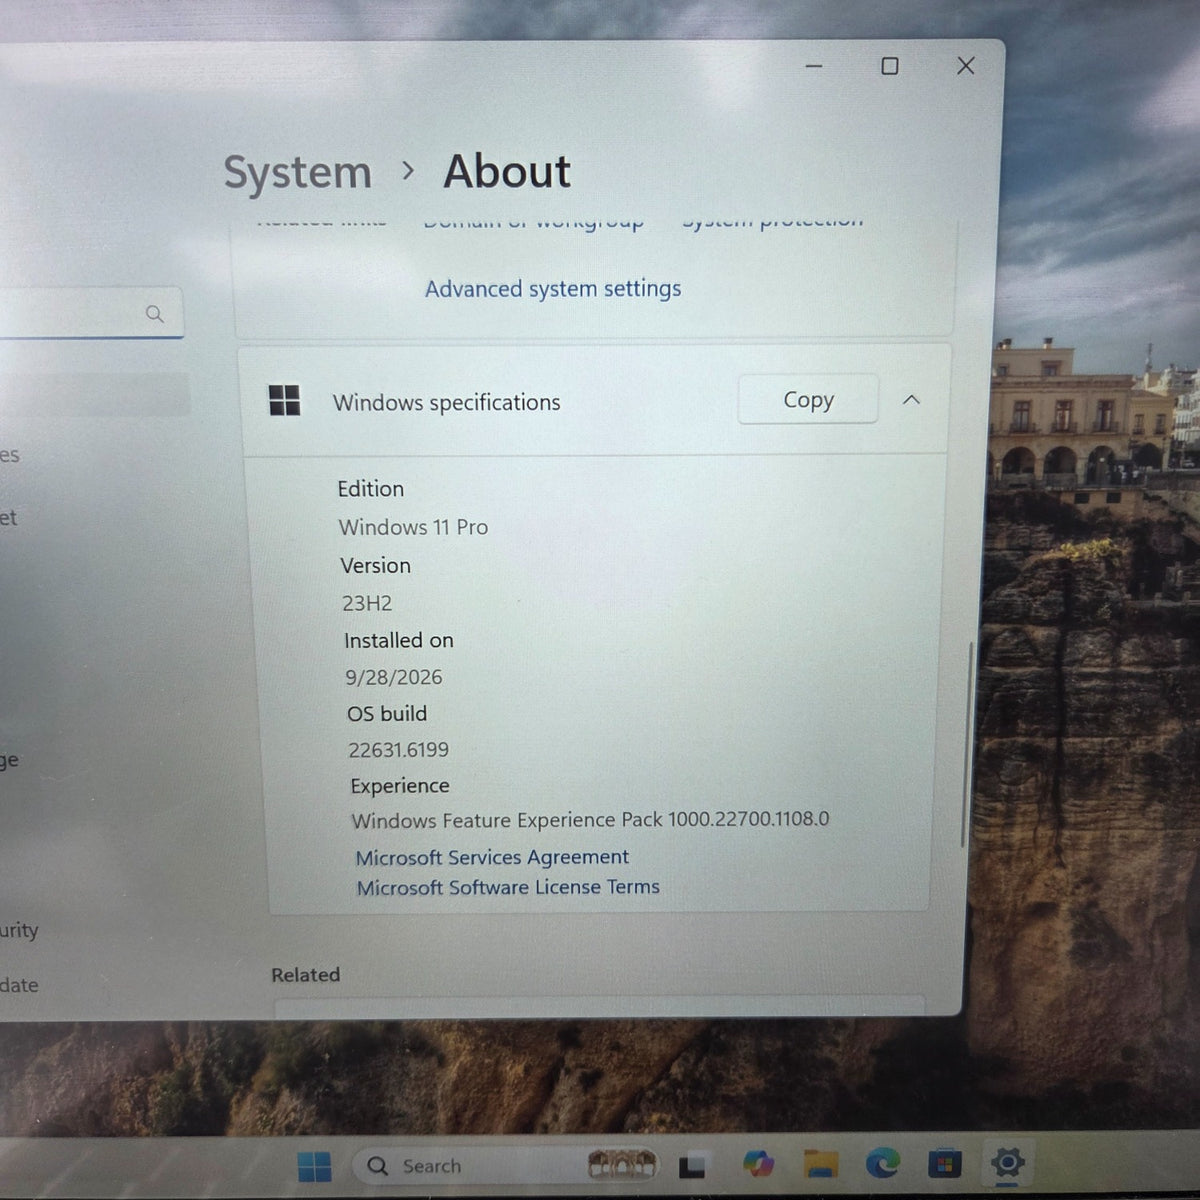This screenshot has width=1200, height=1200.
Task: Click the search highlight image in taskbar search
Action: coord(621,1164)
